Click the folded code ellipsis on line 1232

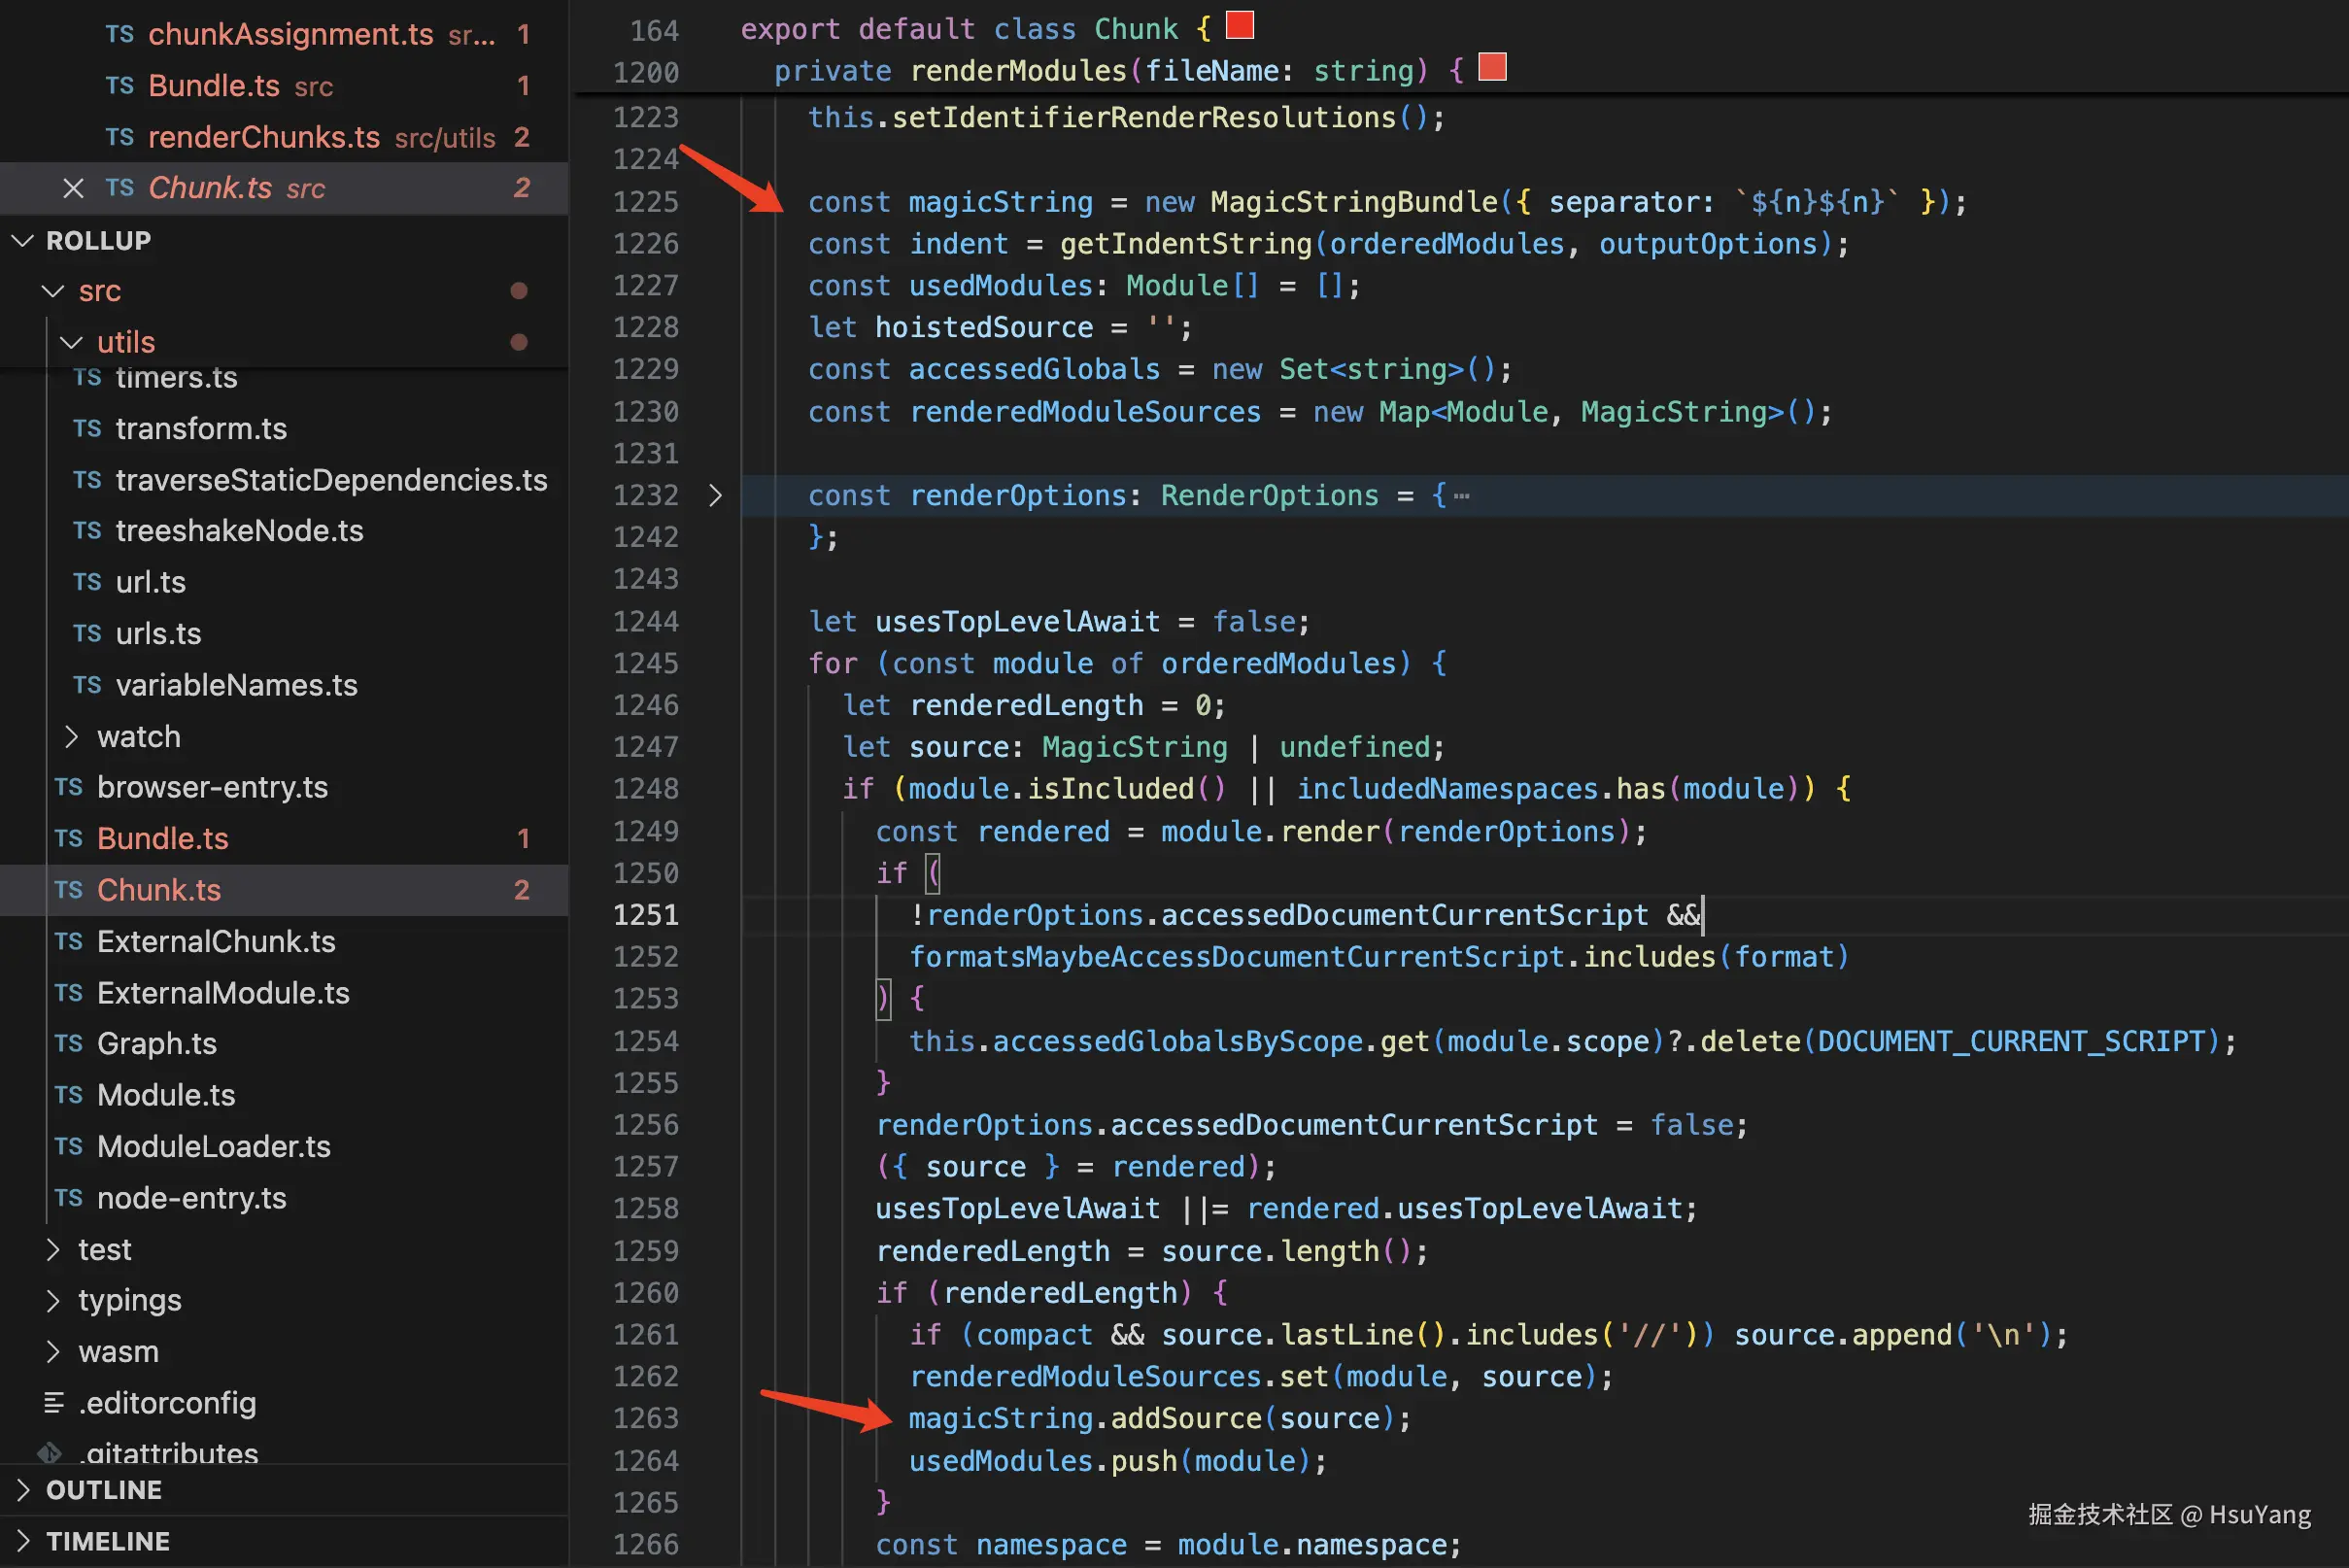[x=1462, y=496]
